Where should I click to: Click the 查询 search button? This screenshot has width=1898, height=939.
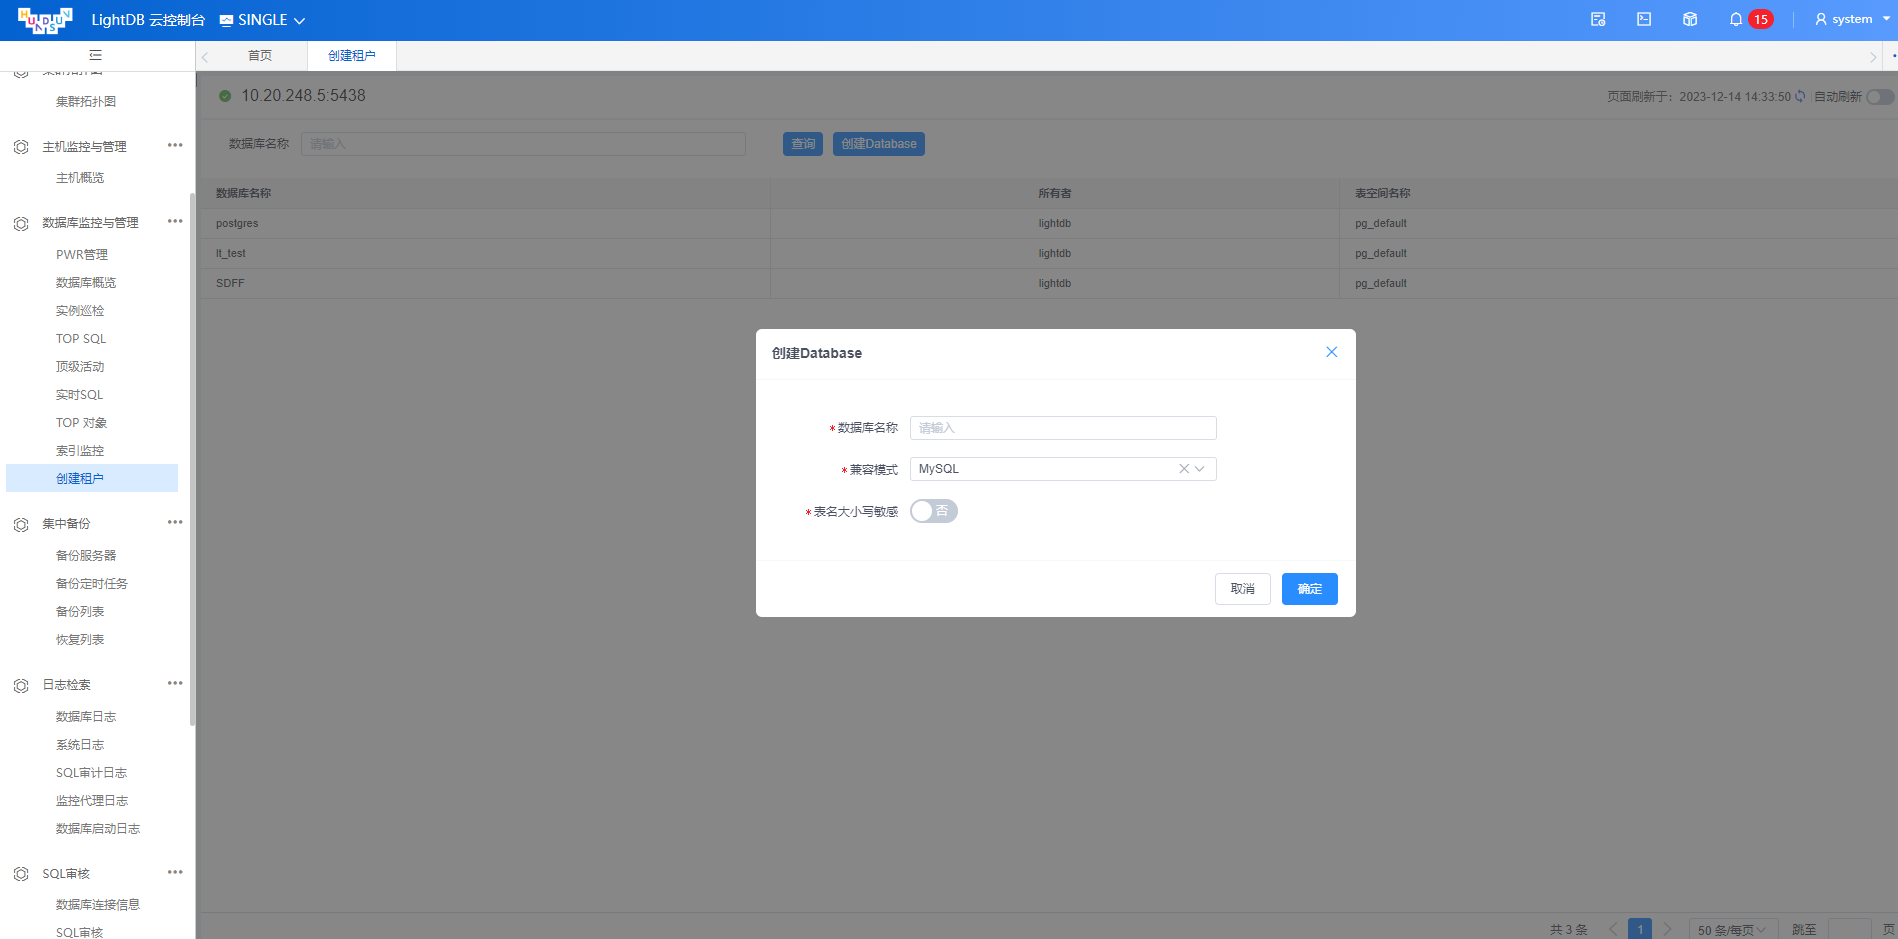click(x=803, y=144)
